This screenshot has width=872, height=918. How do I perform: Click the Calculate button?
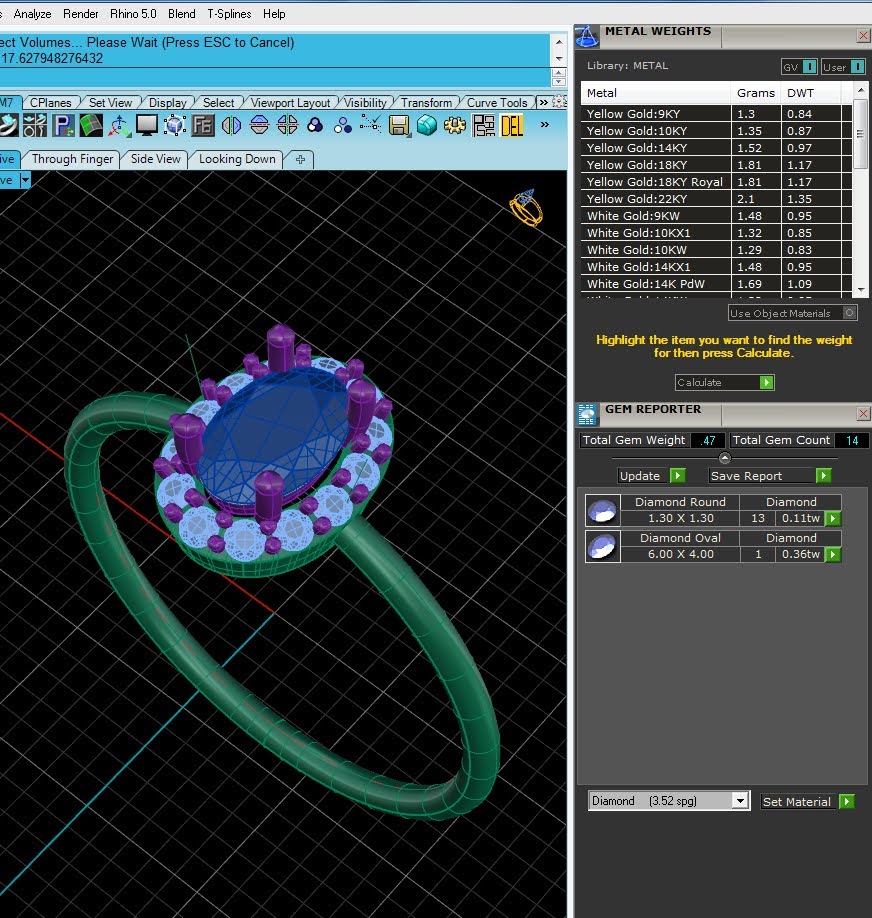point(724,382)
